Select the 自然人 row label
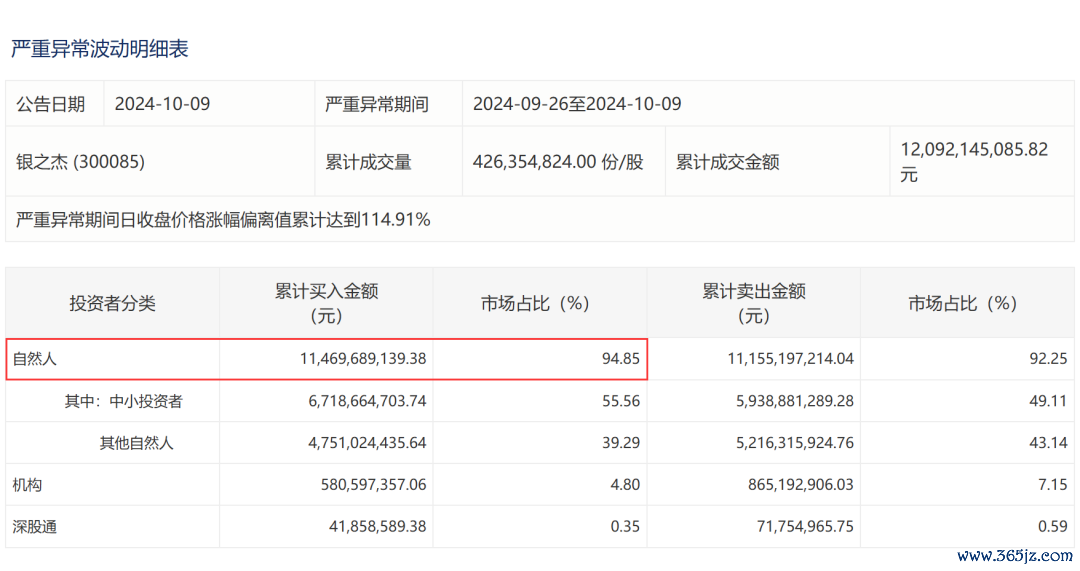Screen dimensions: 1080x571 tap(34, 359)
